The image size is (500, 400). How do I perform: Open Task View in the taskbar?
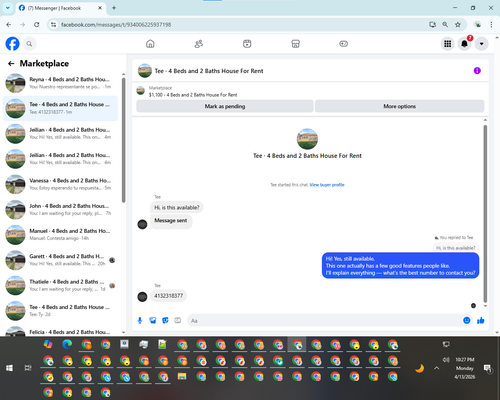click(x=28, y=368)
